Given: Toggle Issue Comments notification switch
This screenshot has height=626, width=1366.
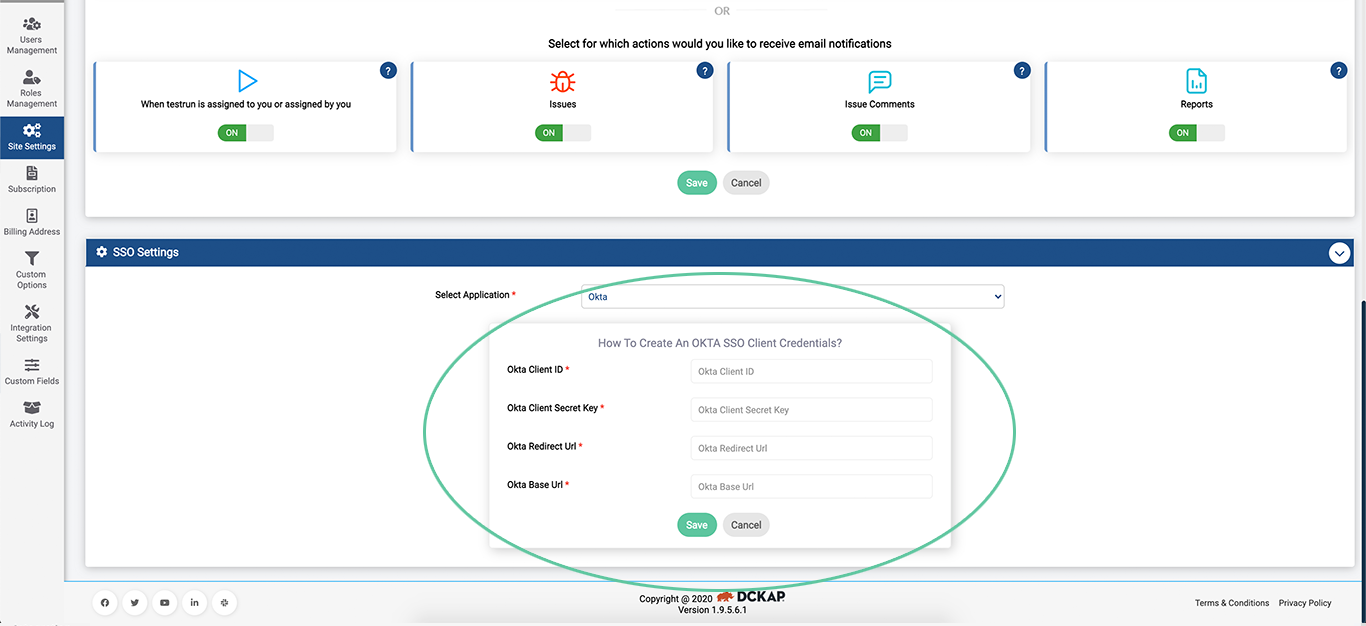Looking at the screenshot, I should [879, 133].
